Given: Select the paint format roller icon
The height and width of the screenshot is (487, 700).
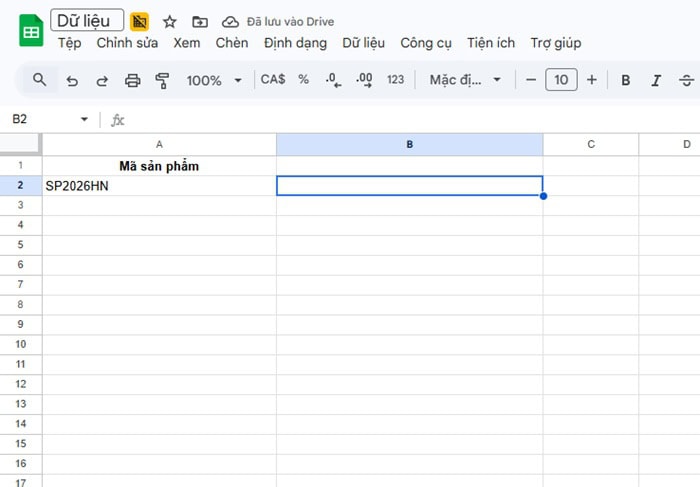Looking at the screenshot, I should click(x=163, y=80).
